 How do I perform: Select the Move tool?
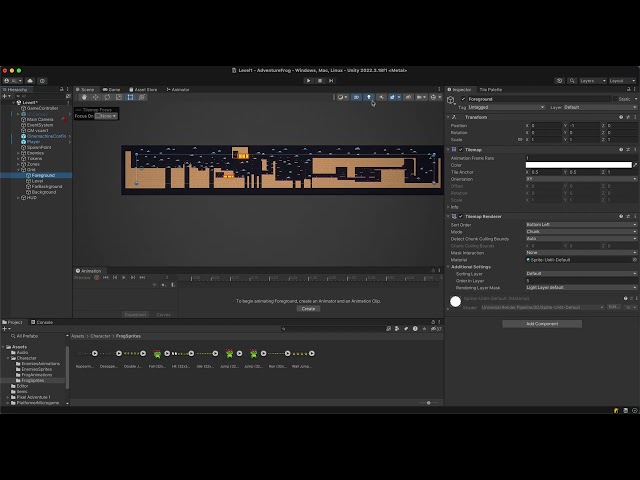96,97
